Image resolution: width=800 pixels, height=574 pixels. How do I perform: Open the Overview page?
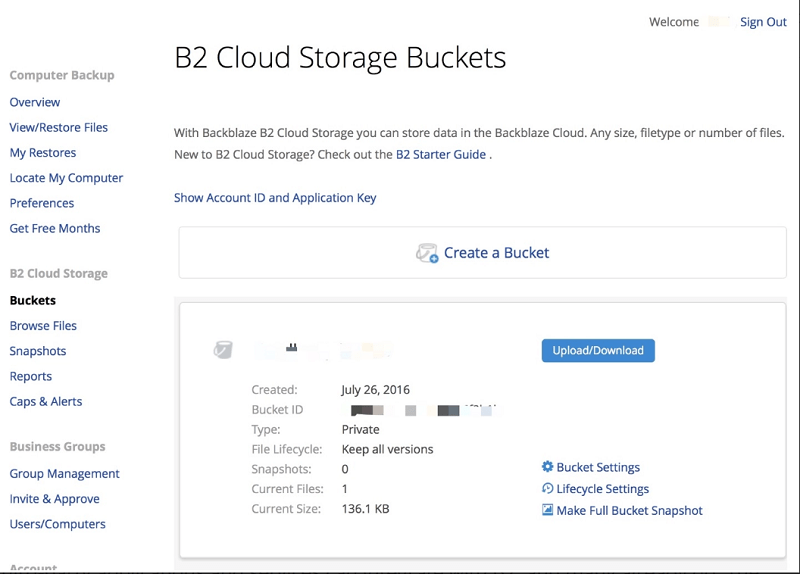pos(35,102)
